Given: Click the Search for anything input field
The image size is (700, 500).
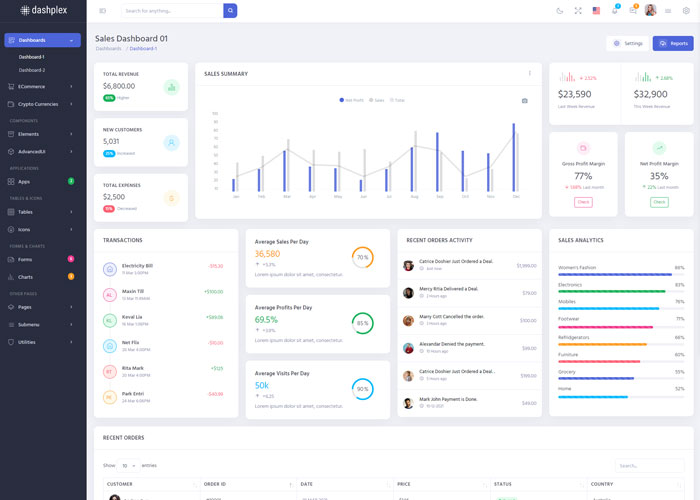Looking at the screenshot, I should point(171,11).
